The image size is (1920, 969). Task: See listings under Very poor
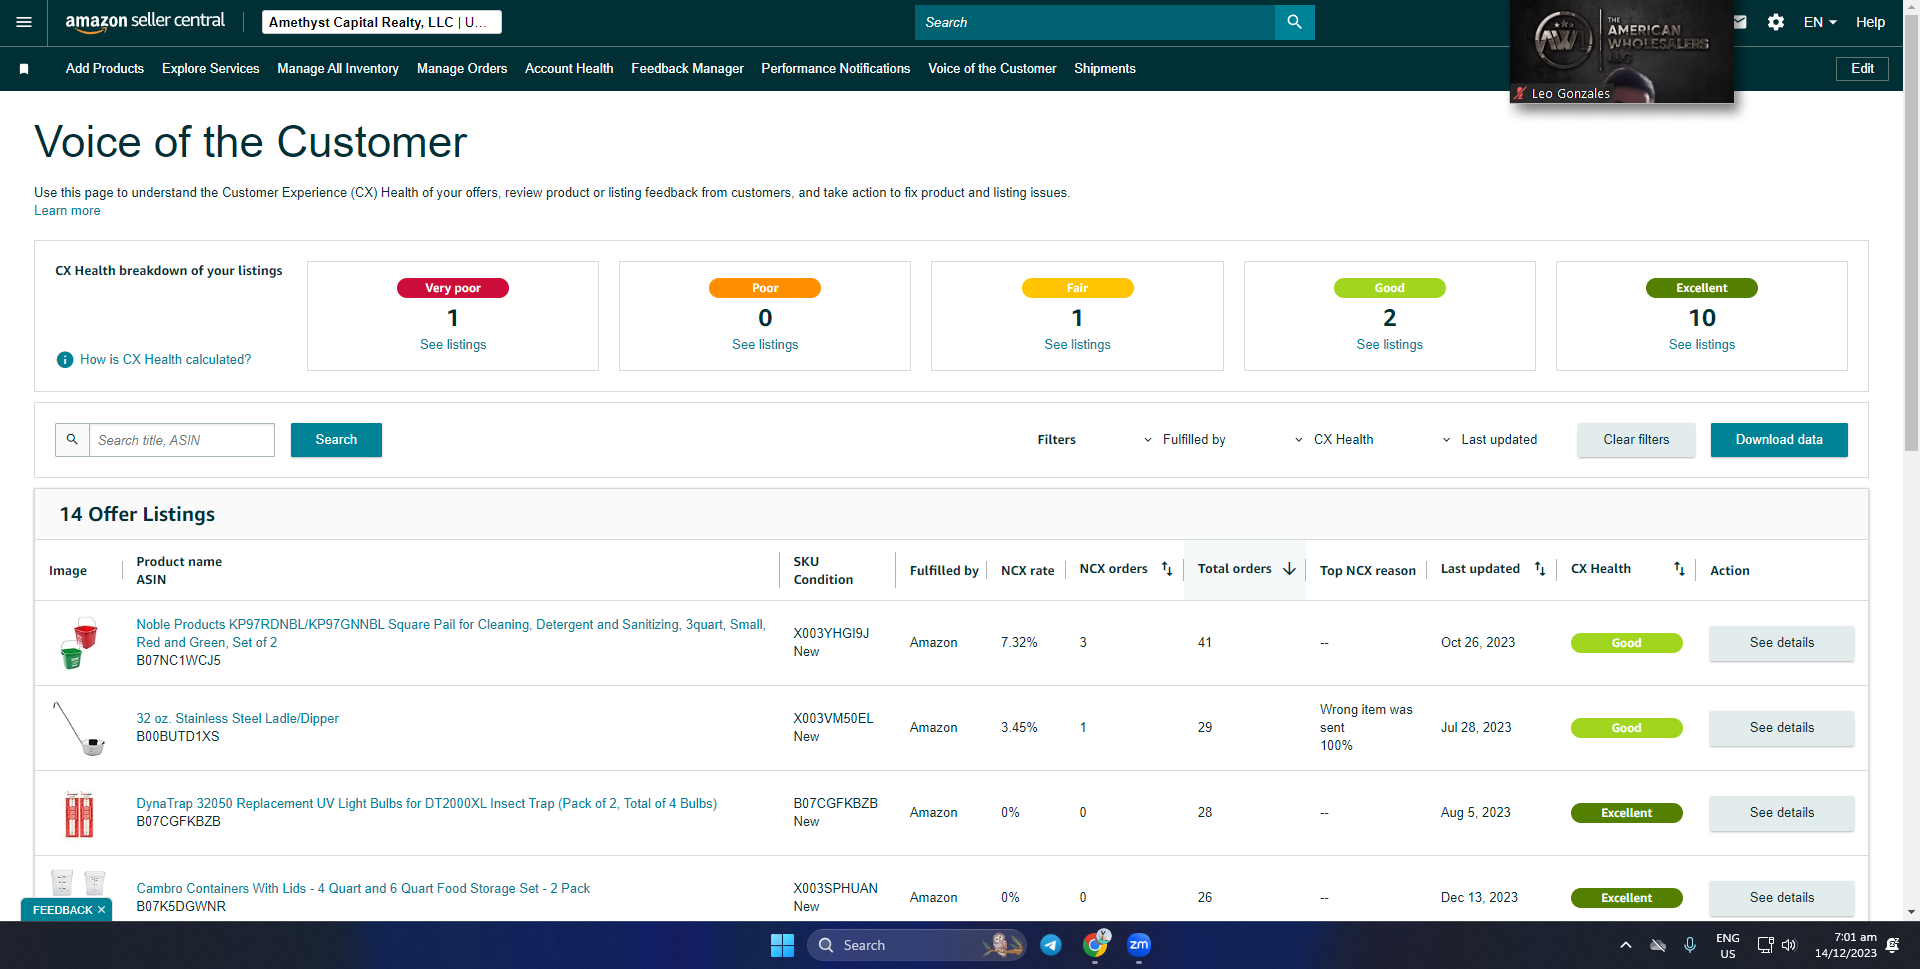pos(453,345)
